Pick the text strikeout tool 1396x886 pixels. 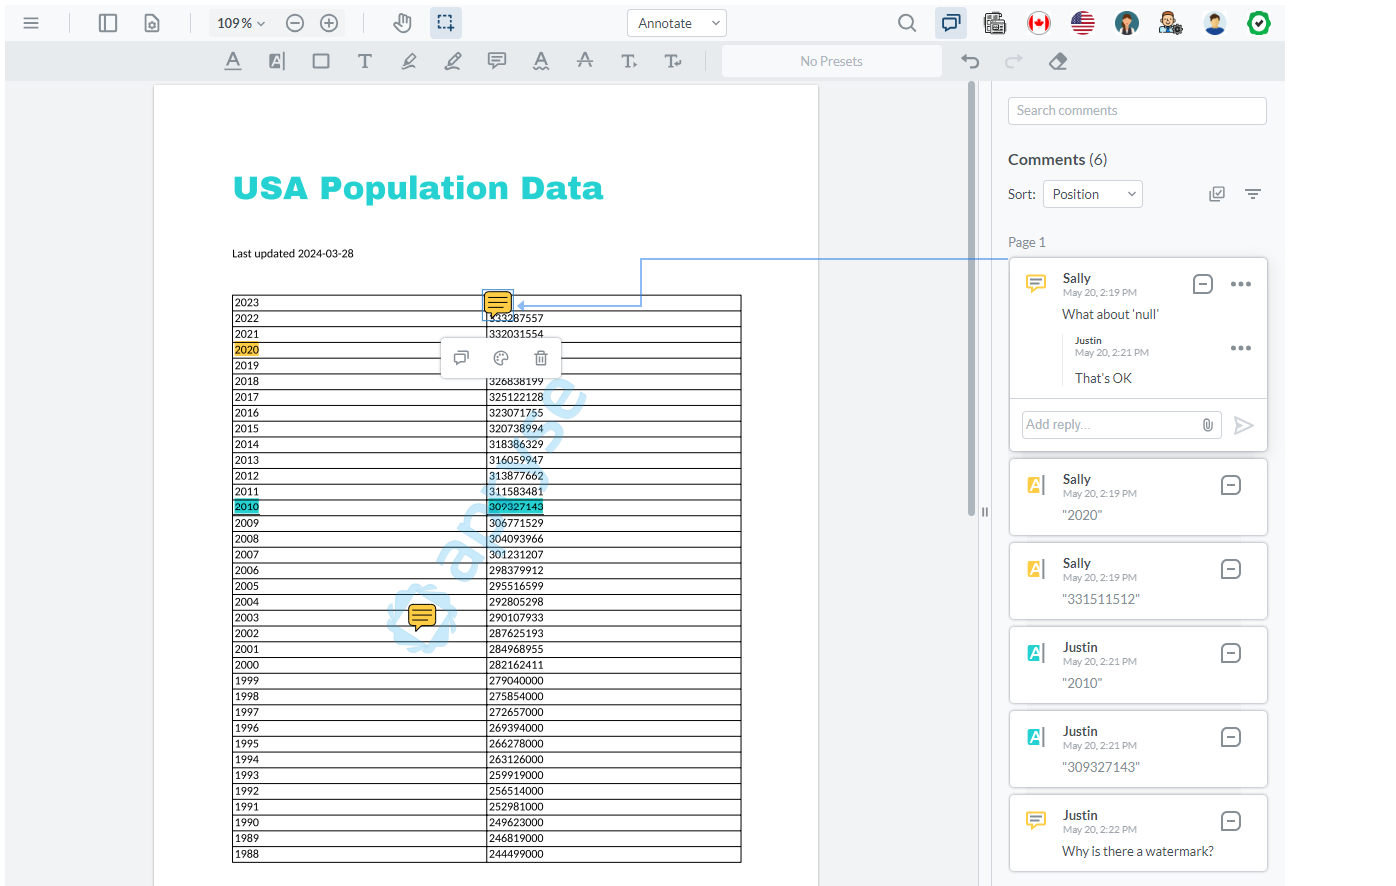pos(585,61)
